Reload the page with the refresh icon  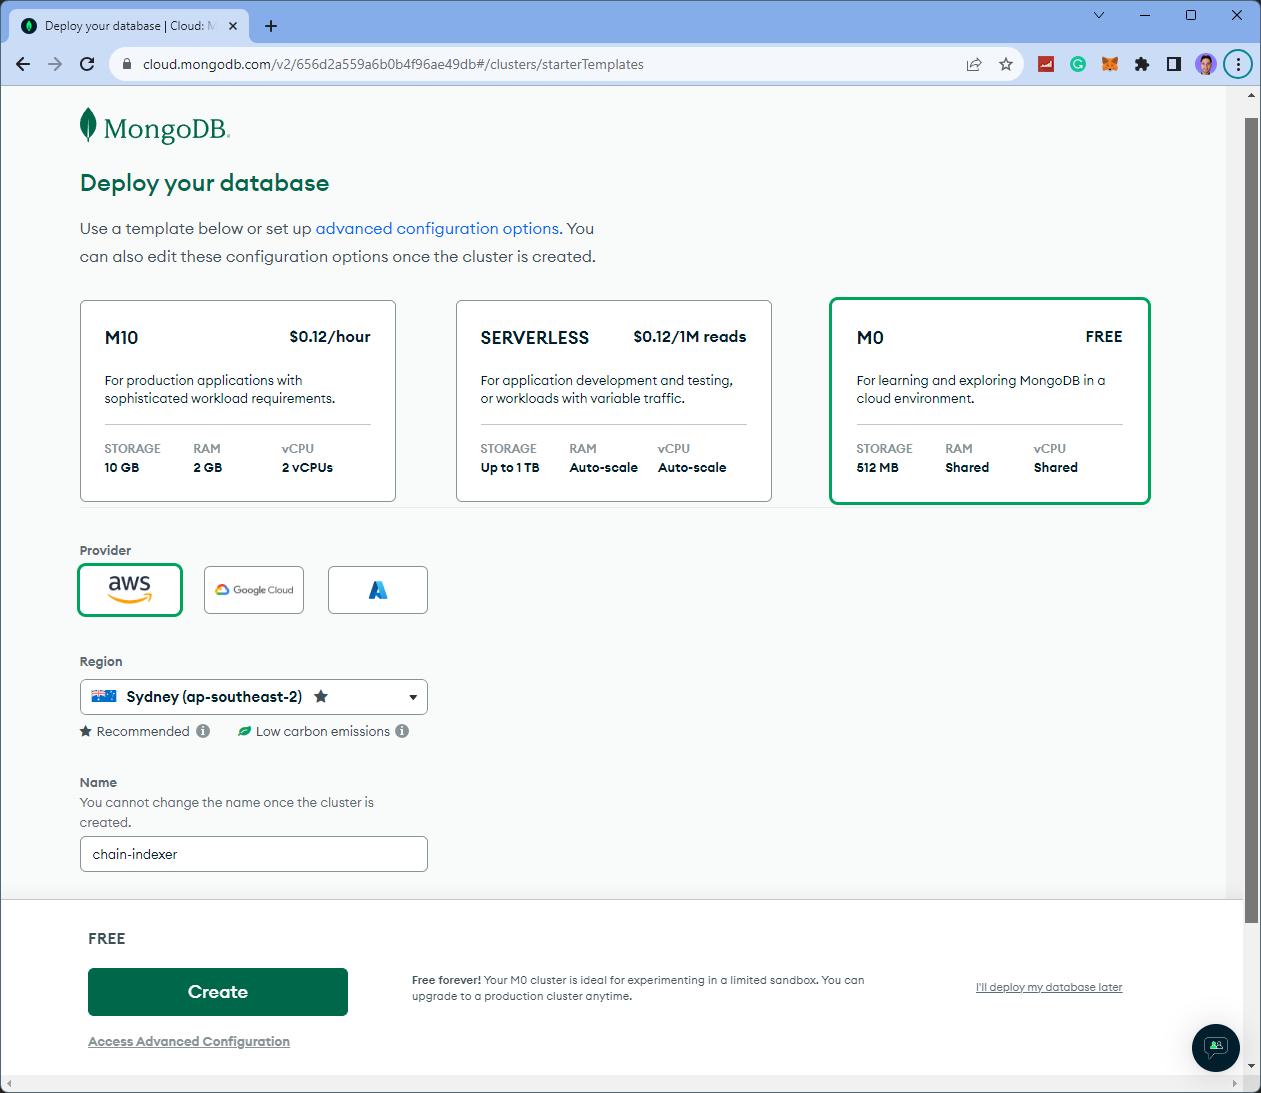coord(87,64)
